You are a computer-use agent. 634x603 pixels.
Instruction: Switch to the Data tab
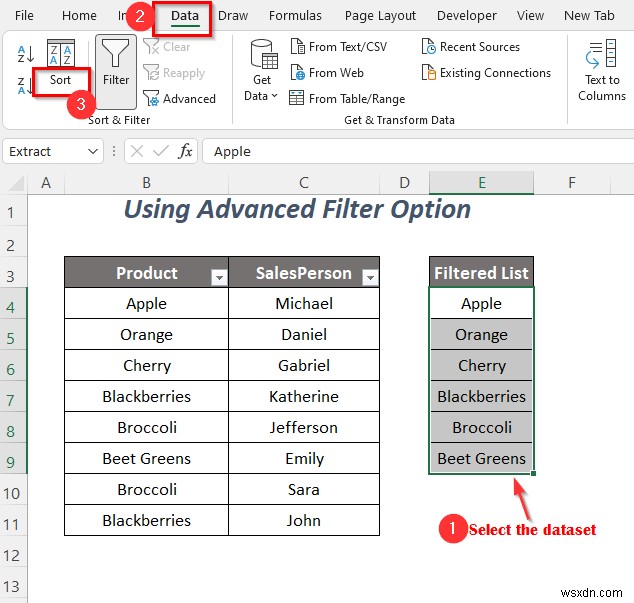click(x=185, y=16)
